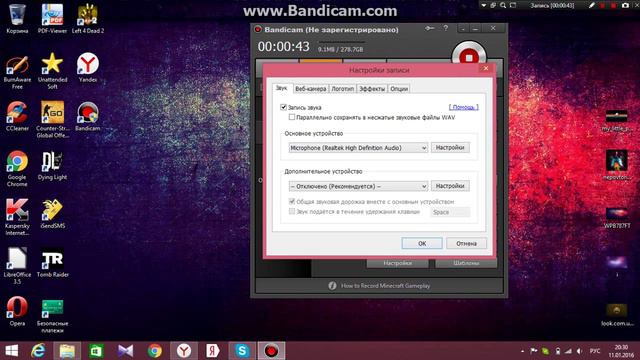
Task: Click the key icon in Bandicam title bar
Action: [x=429, y=28]
